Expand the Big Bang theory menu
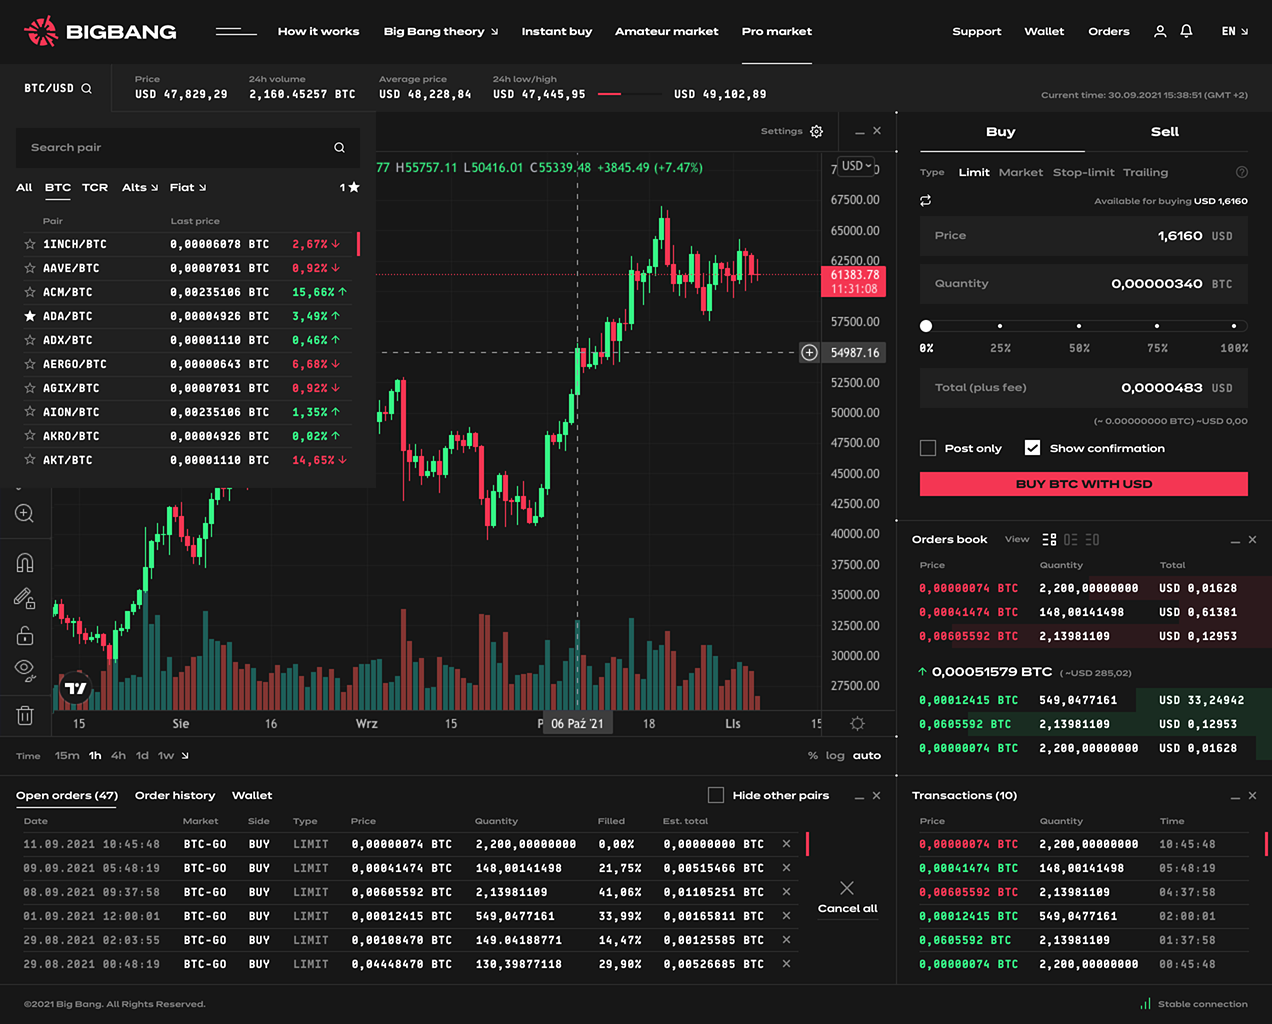Viewport: 1272px width, 1024px height. click(441, 31)
